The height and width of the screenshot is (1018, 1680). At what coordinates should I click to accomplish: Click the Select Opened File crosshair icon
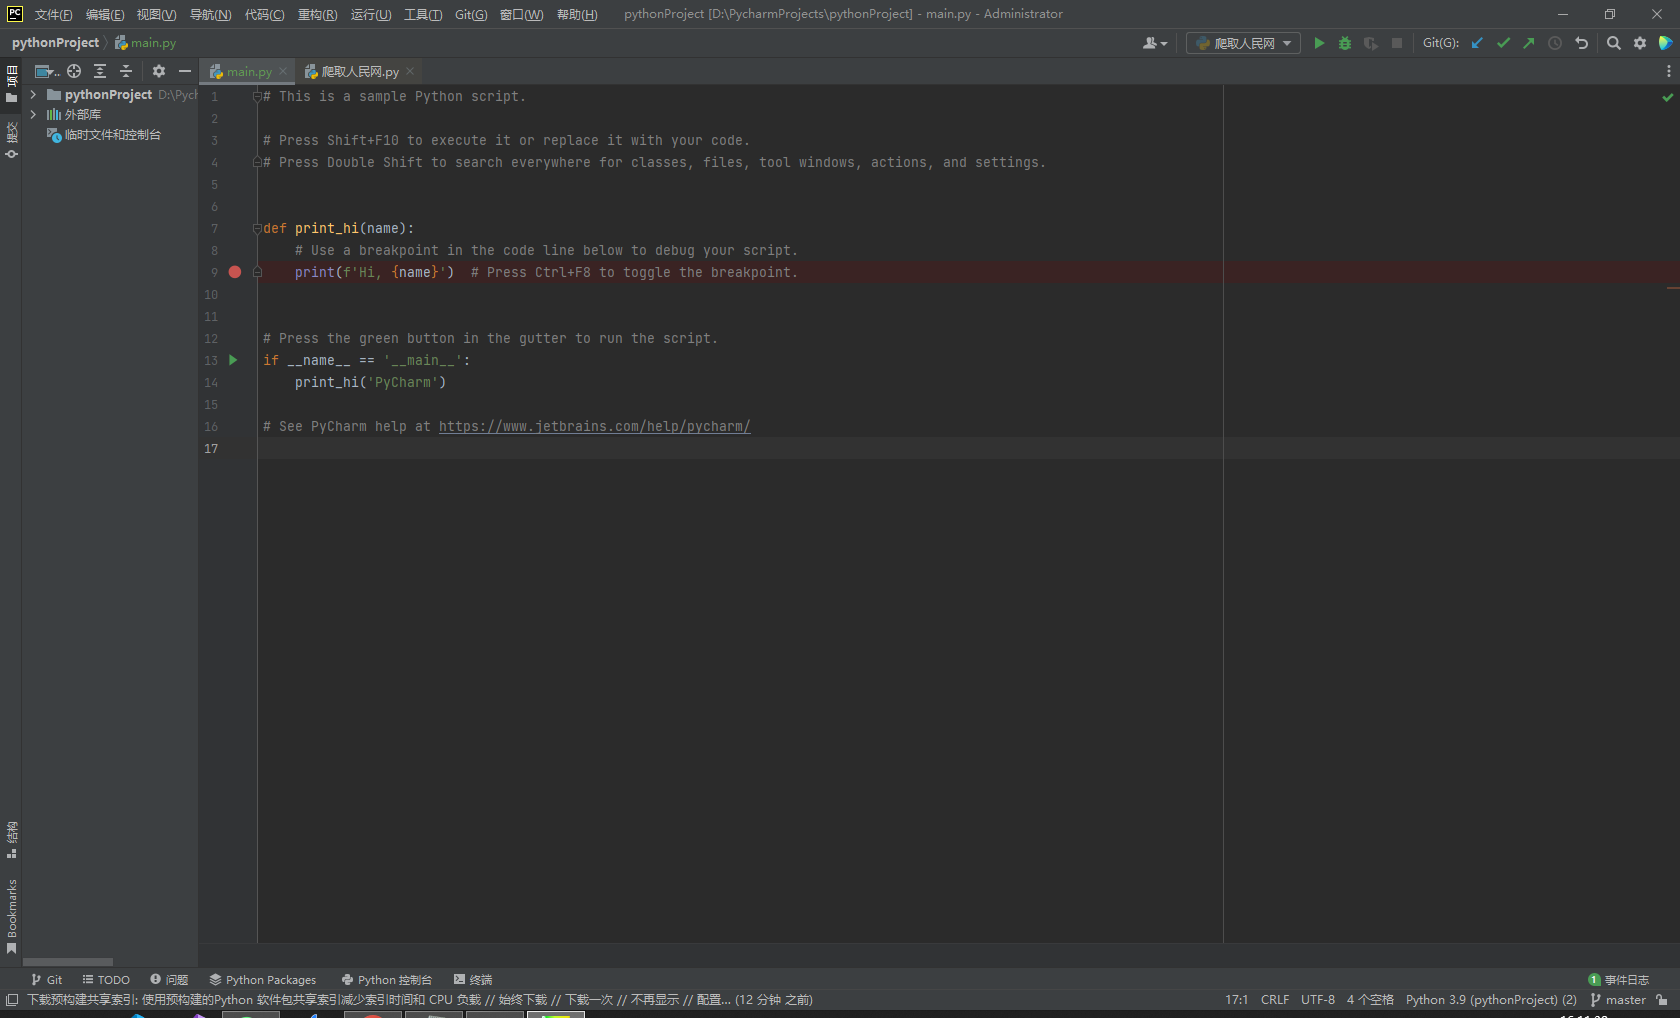74,71
